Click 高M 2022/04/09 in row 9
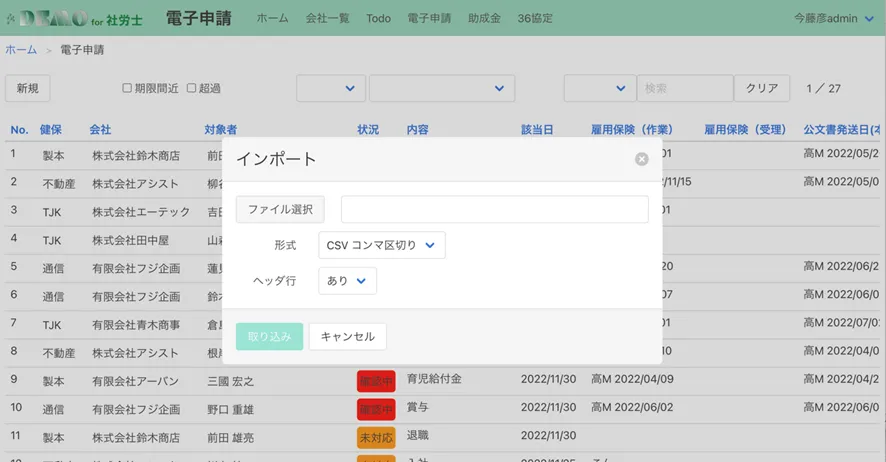 point(632,379)
